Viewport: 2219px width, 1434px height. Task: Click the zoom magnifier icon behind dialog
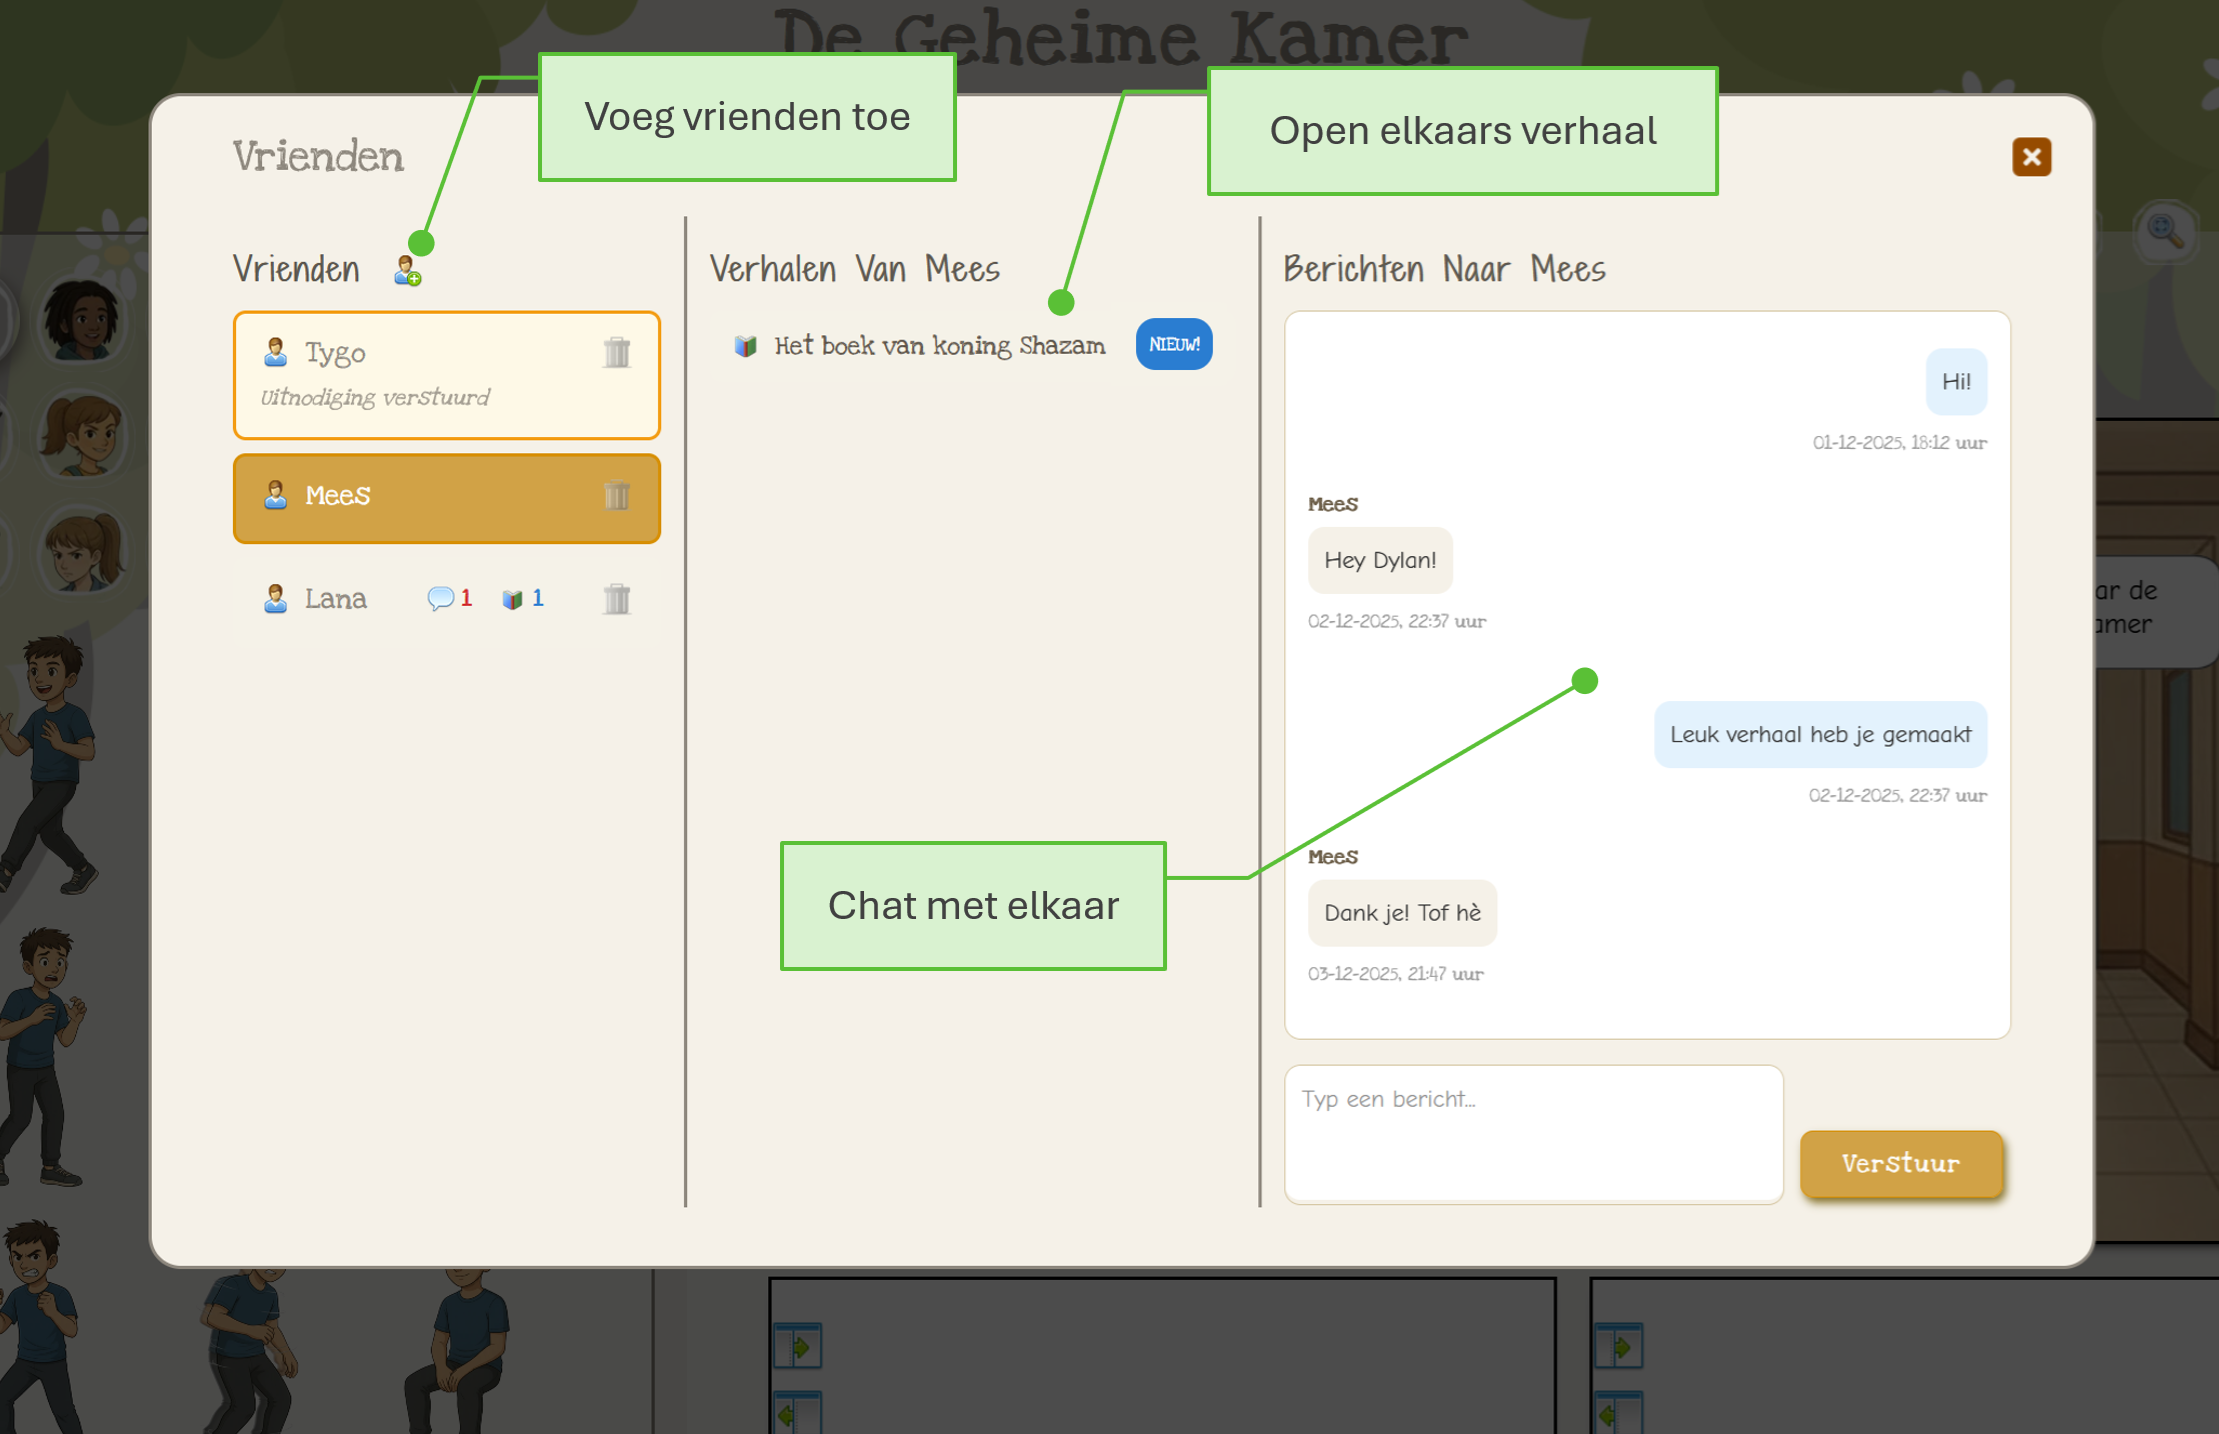tap(2165, 231)
